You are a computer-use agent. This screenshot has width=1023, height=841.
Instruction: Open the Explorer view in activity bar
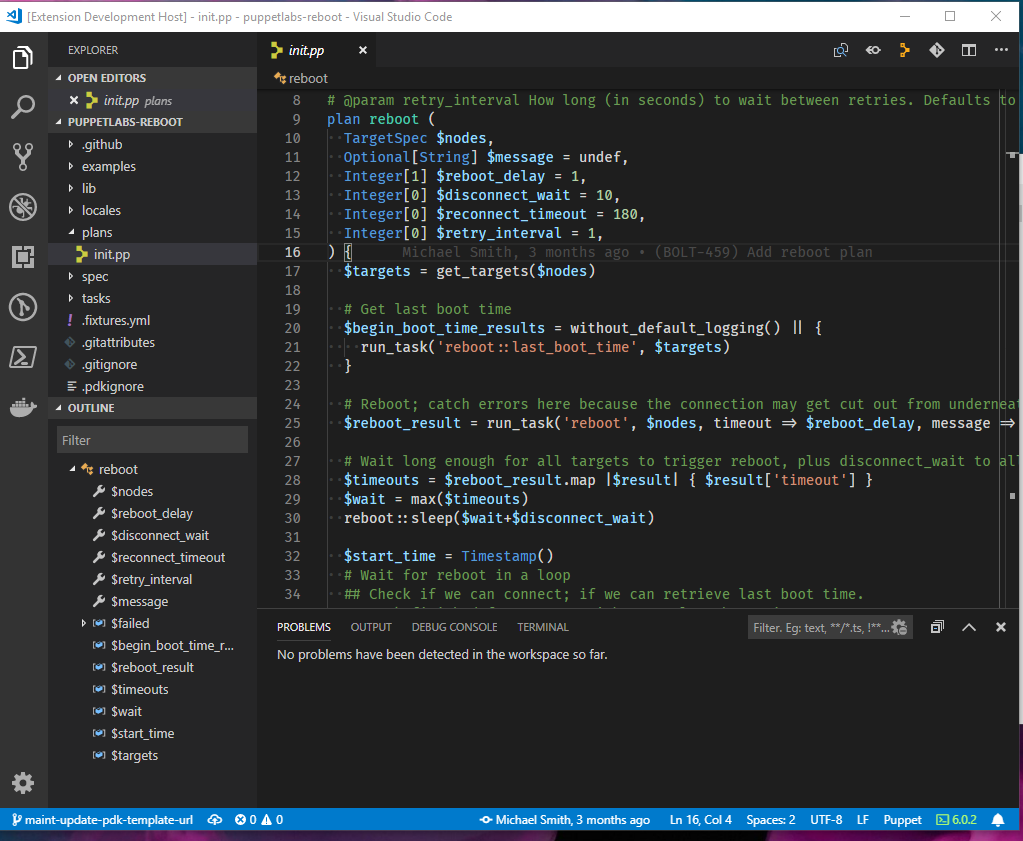click(23, 57)
